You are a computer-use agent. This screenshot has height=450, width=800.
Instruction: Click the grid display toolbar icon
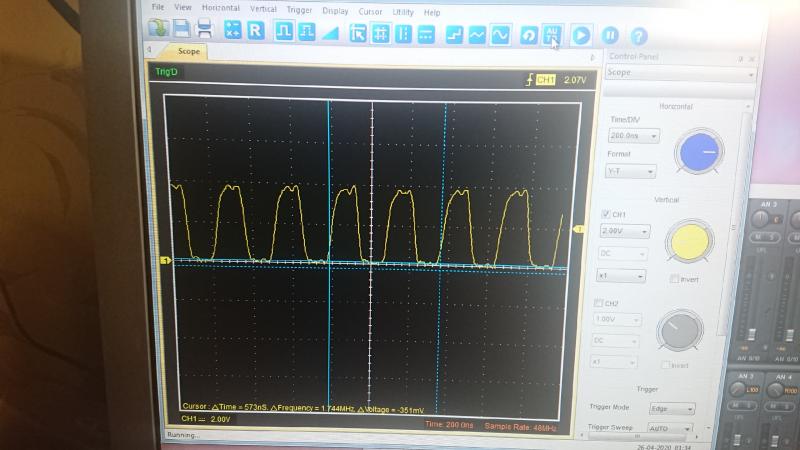[x=380, y=33]
